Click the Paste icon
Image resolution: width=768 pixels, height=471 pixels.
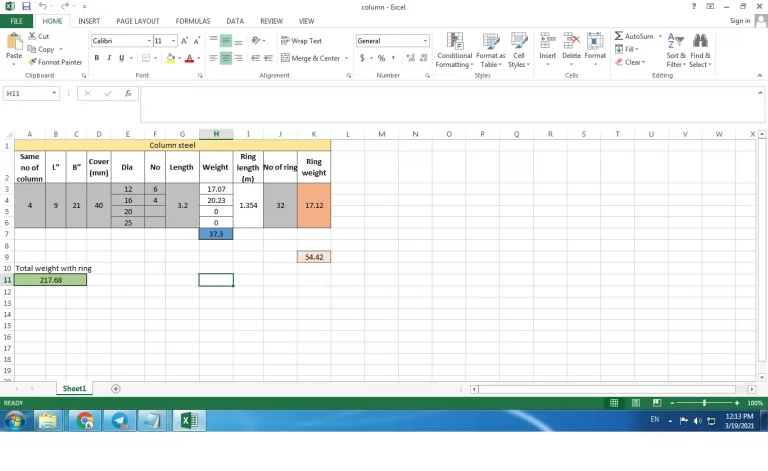tap(14, 42)
